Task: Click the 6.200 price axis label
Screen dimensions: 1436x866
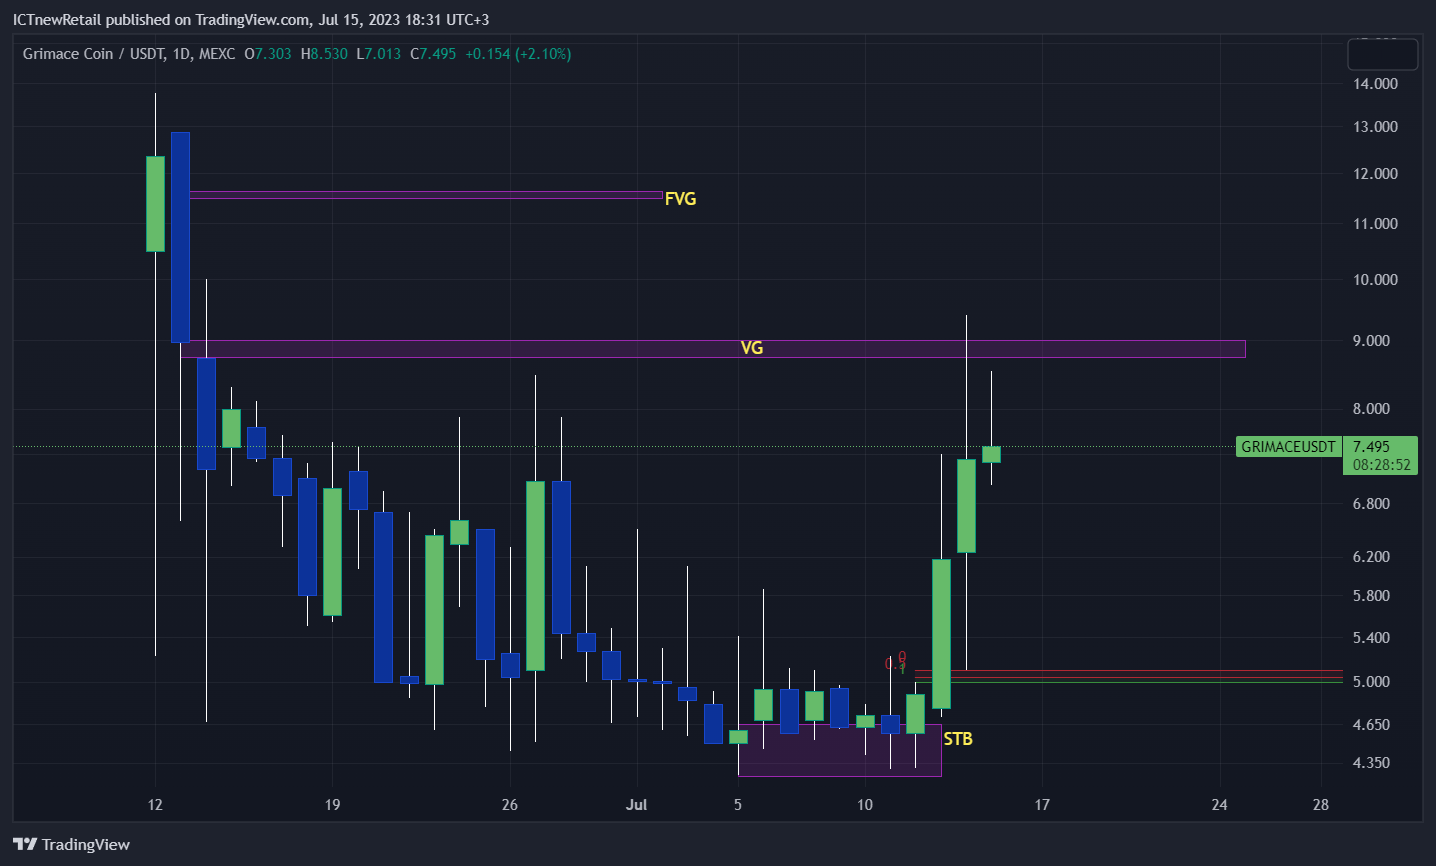Action: tap(1371, 557)
